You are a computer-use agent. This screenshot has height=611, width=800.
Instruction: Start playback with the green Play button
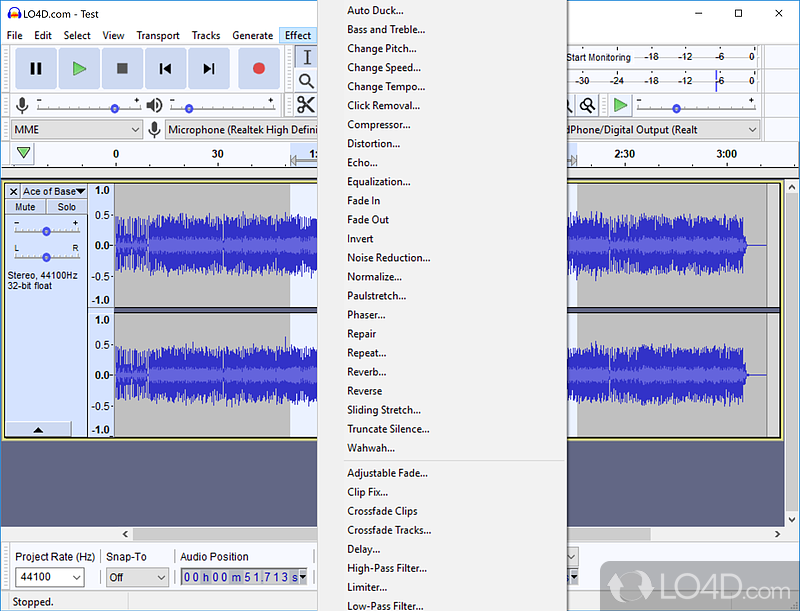pos(79,68)
